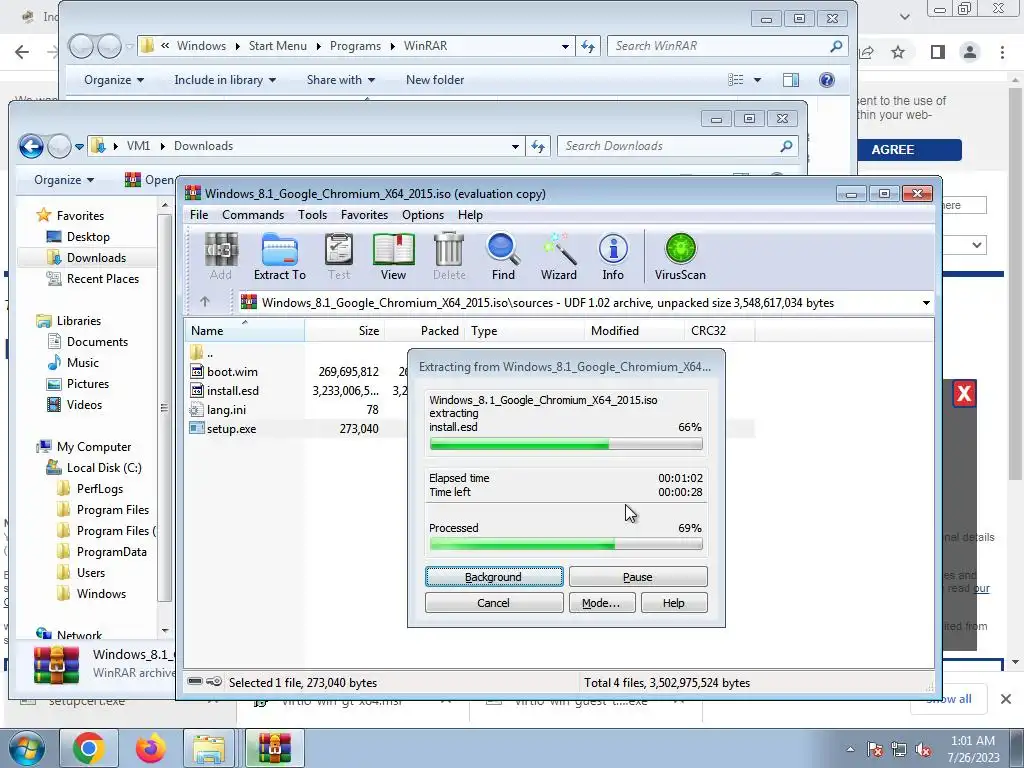Open Local Disk (C:) in navigation pane
The image size is (1024, 768).
coord(104,468)
